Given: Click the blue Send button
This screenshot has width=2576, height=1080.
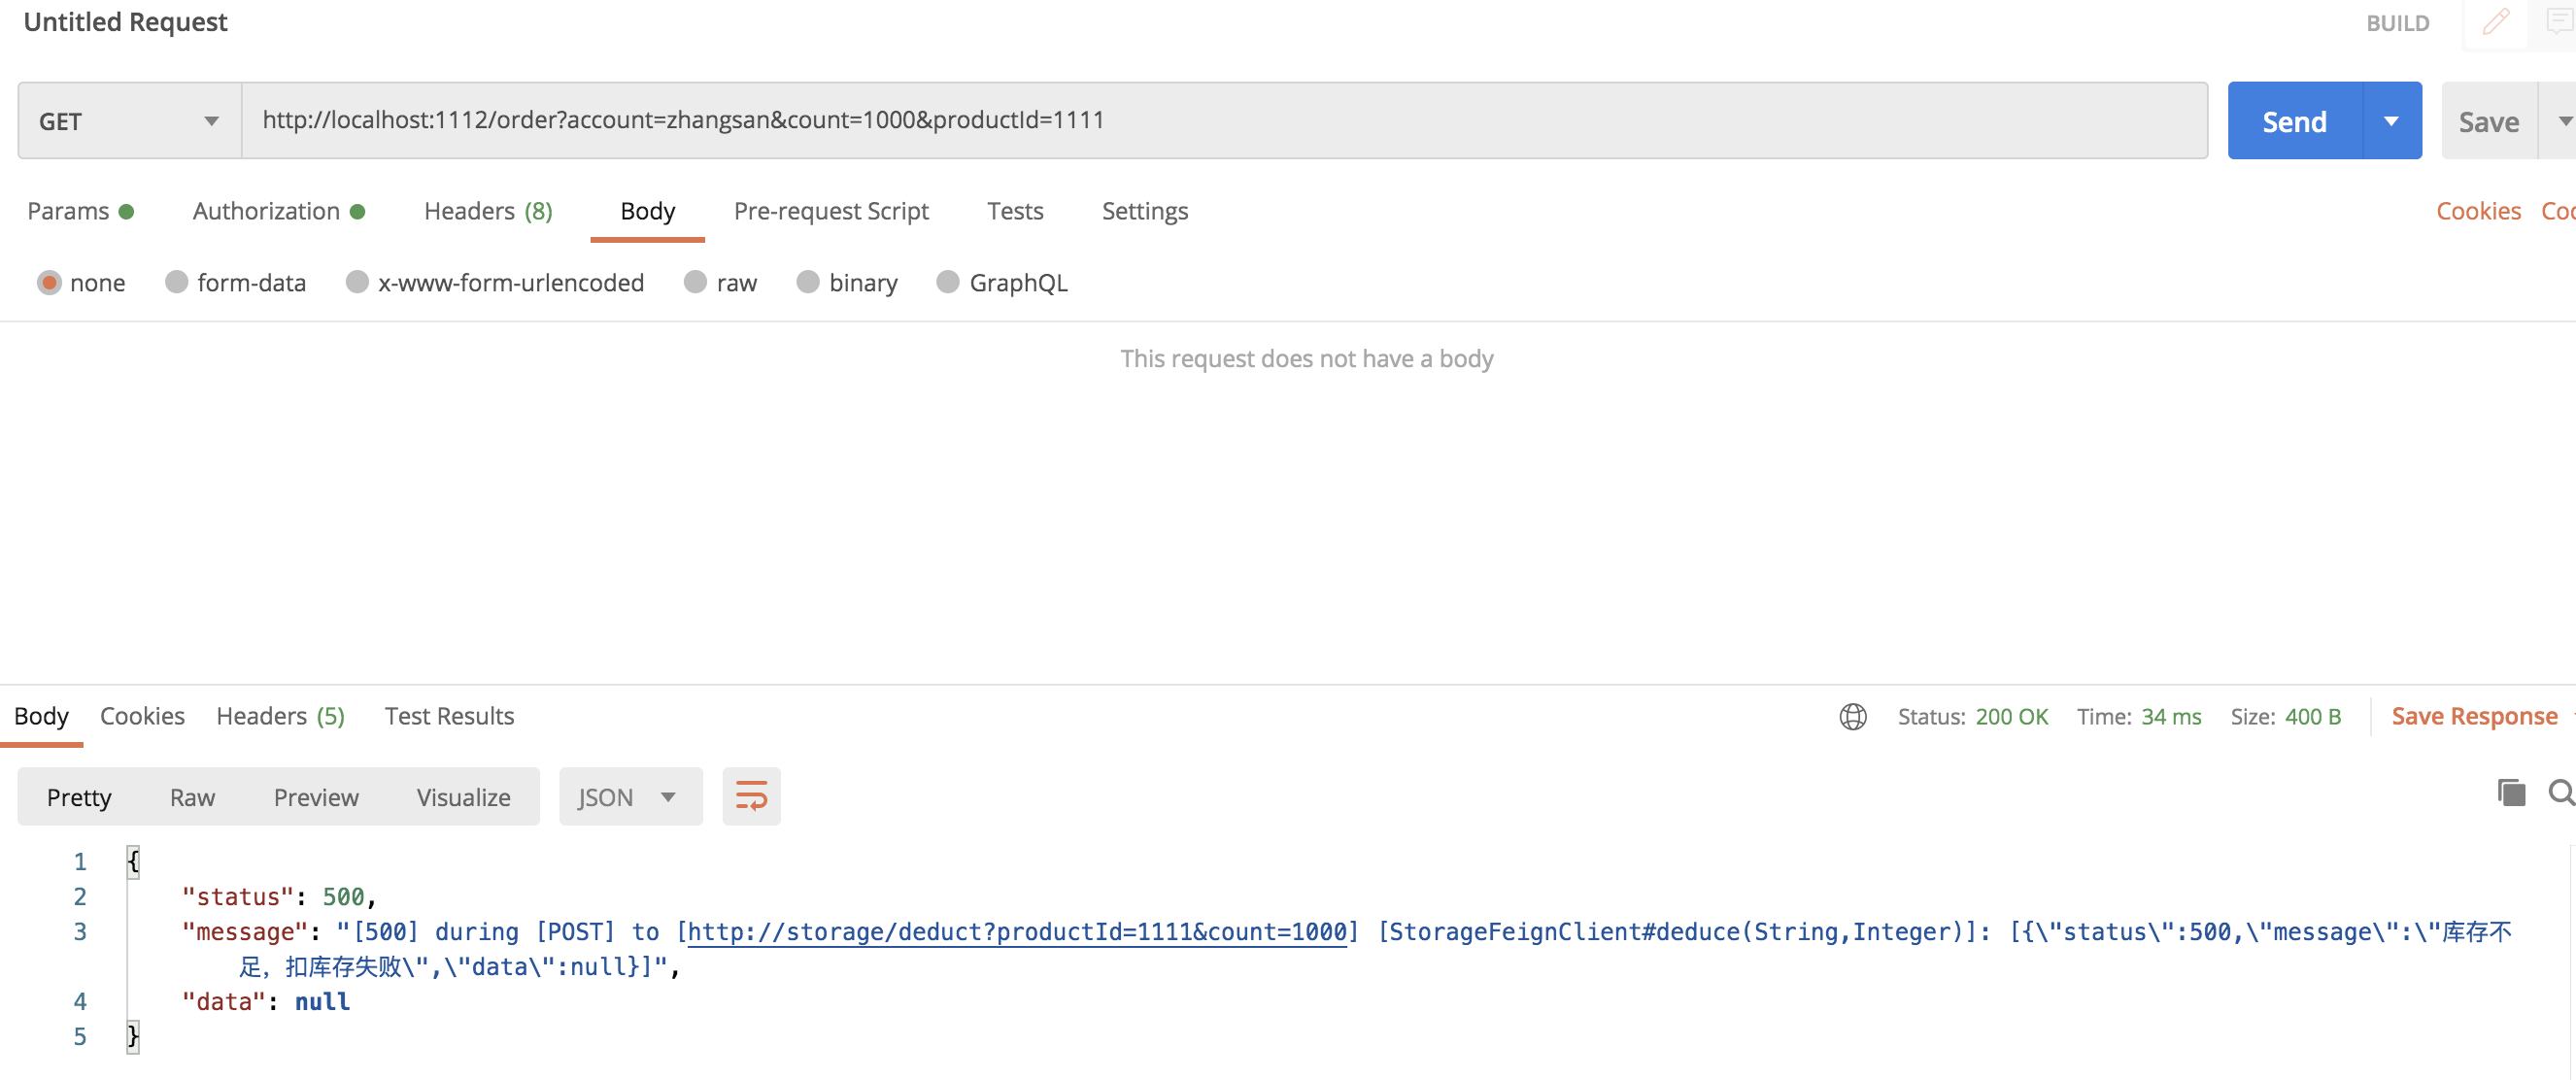Looking at the screenshot, I should (2294, 121).
